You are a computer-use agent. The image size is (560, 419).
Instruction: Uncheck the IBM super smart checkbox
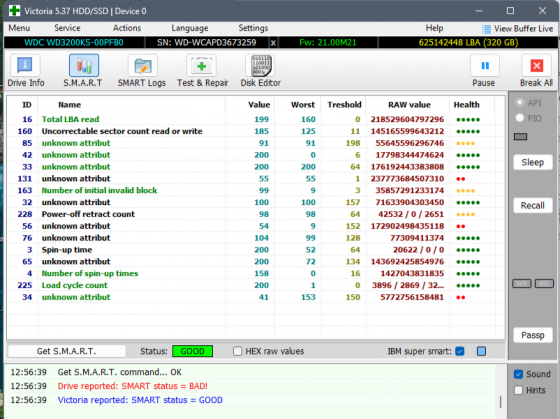tap(460, 351)
